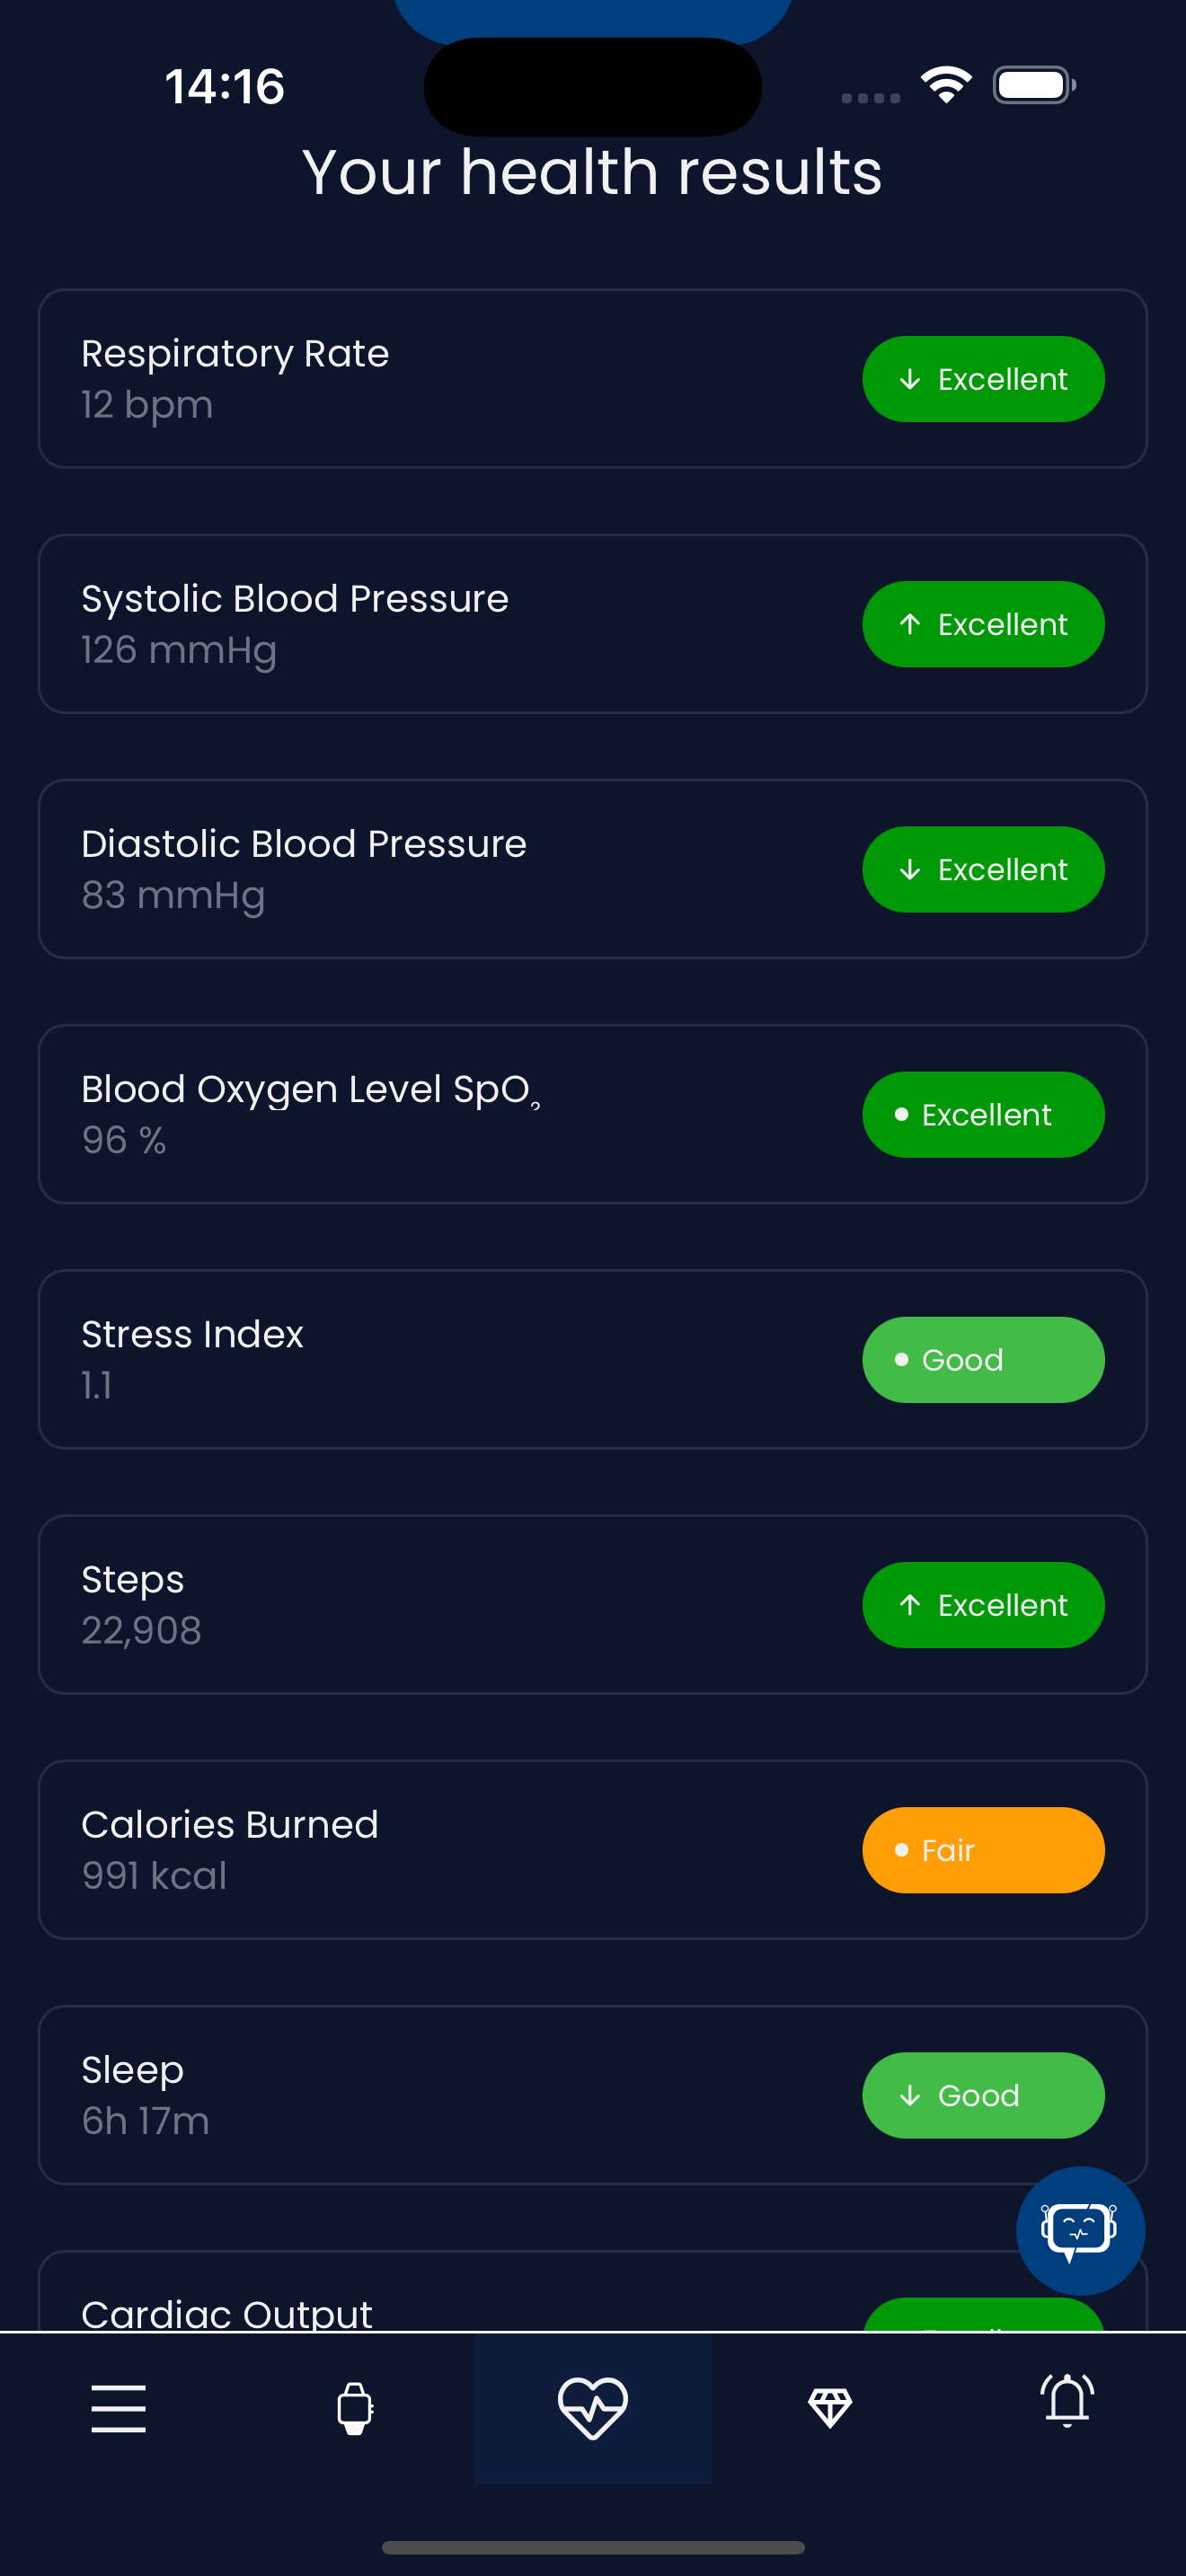This screenshot has width=1186, height=2576.
Task: Open the Calories Burned result card
Action: click(593, 1850)
